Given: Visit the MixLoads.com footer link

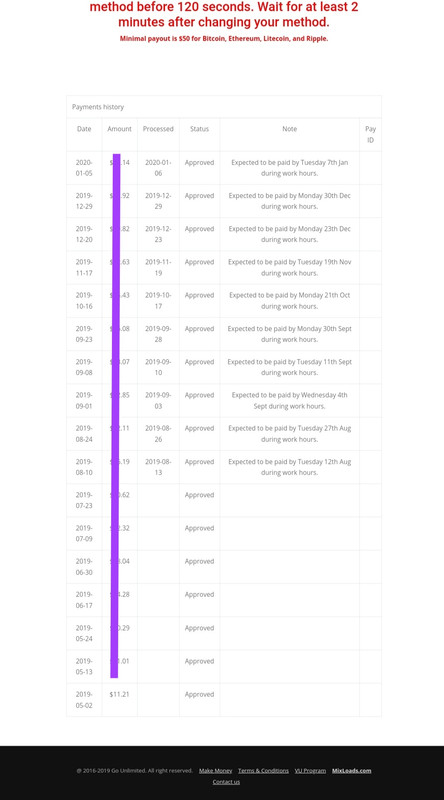Looking at the screenshot, I should click(352, 770).
